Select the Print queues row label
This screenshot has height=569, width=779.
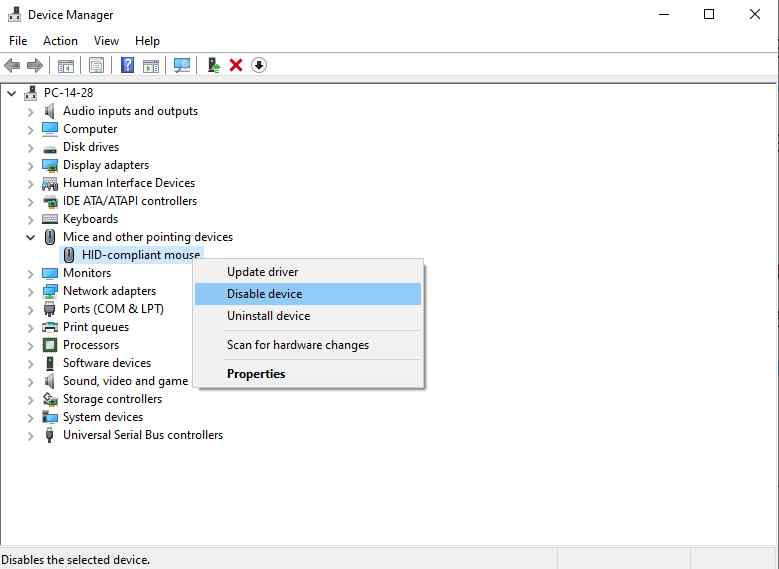[x=96, y=327]
